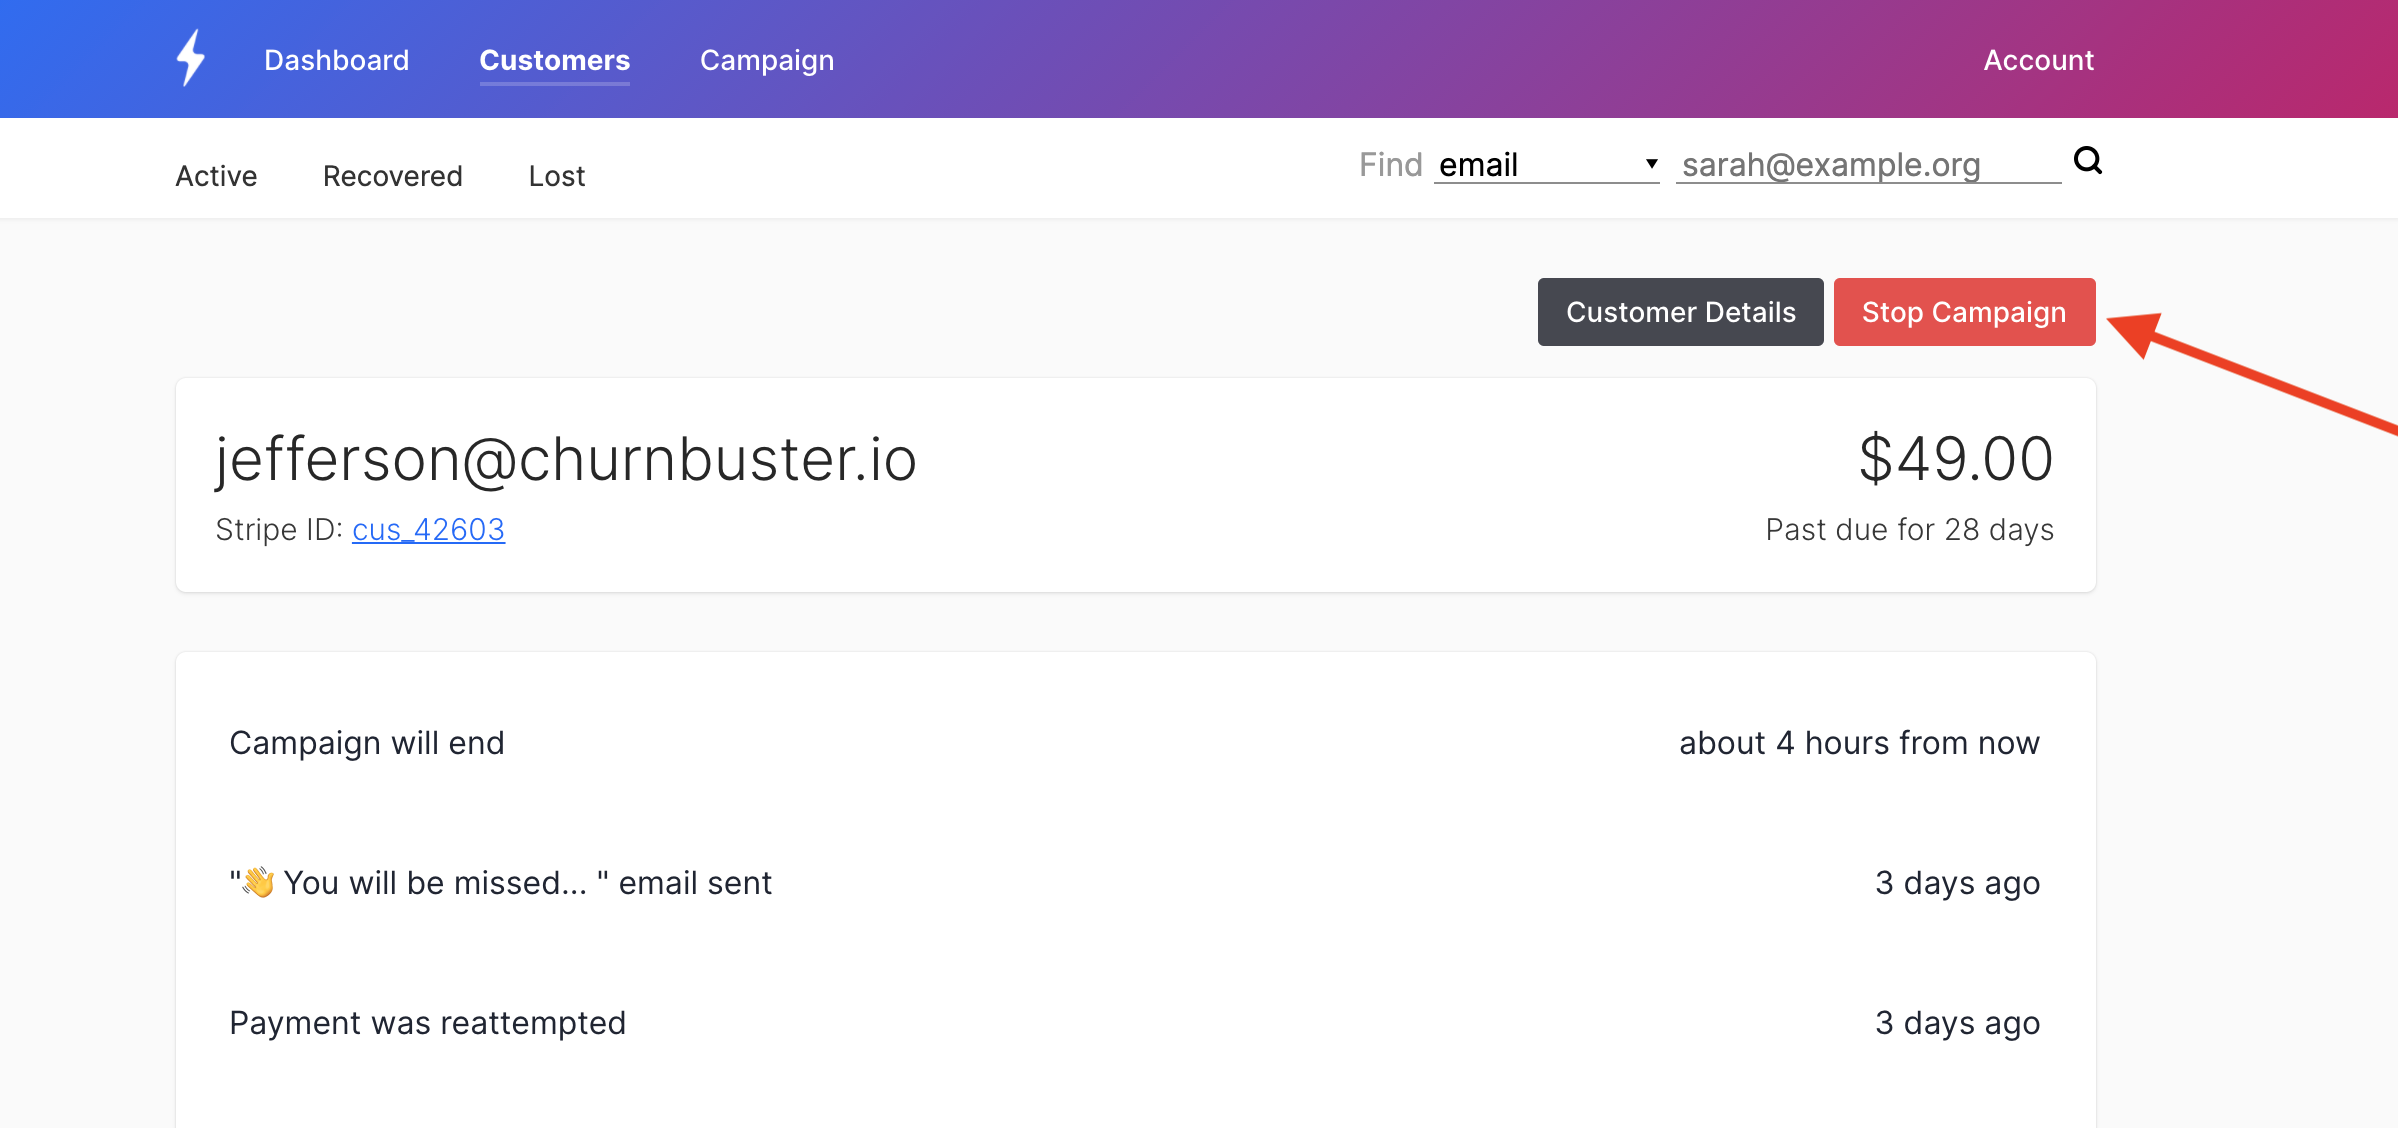The height and width of the screenshot is (1128, 2398).
Task: Open the Dashboard nav item
Action: click(x=336, y=60)
